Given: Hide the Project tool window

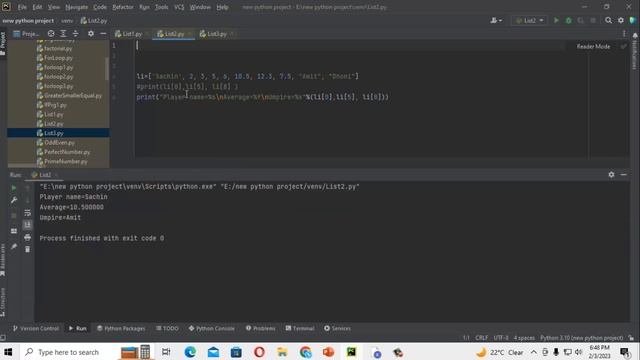Looking at the screenshot, I should 103,33.
